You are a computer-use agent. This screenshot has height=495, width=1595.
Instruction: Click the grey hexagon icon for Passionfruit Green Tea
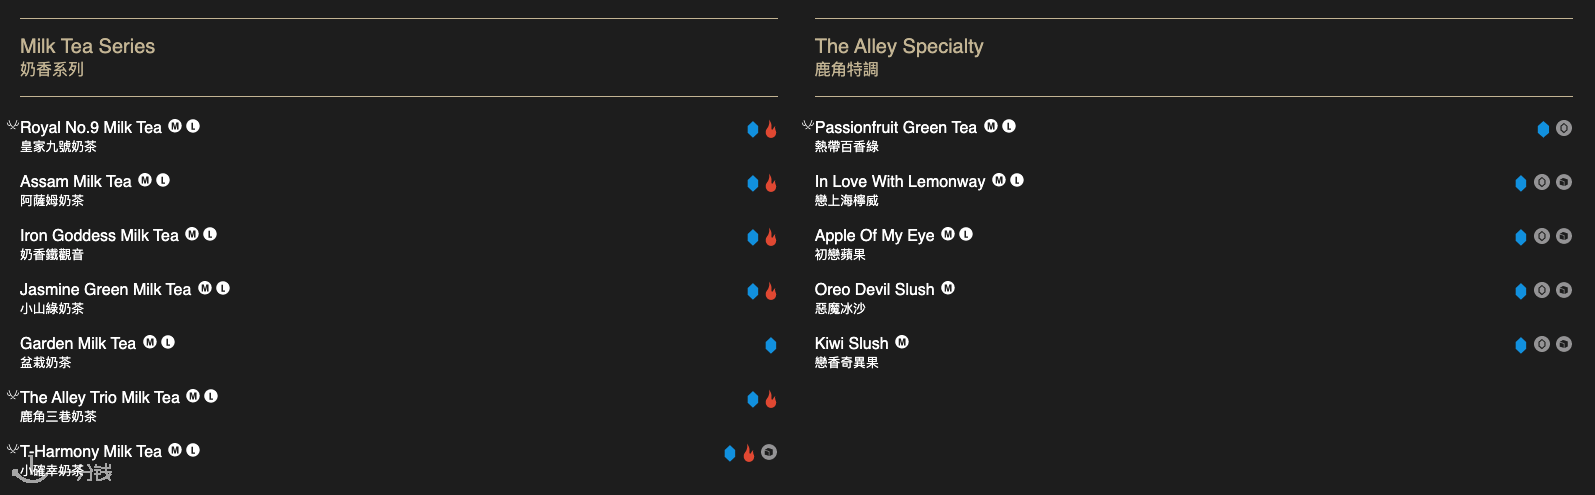click(x=1564, y=128)
